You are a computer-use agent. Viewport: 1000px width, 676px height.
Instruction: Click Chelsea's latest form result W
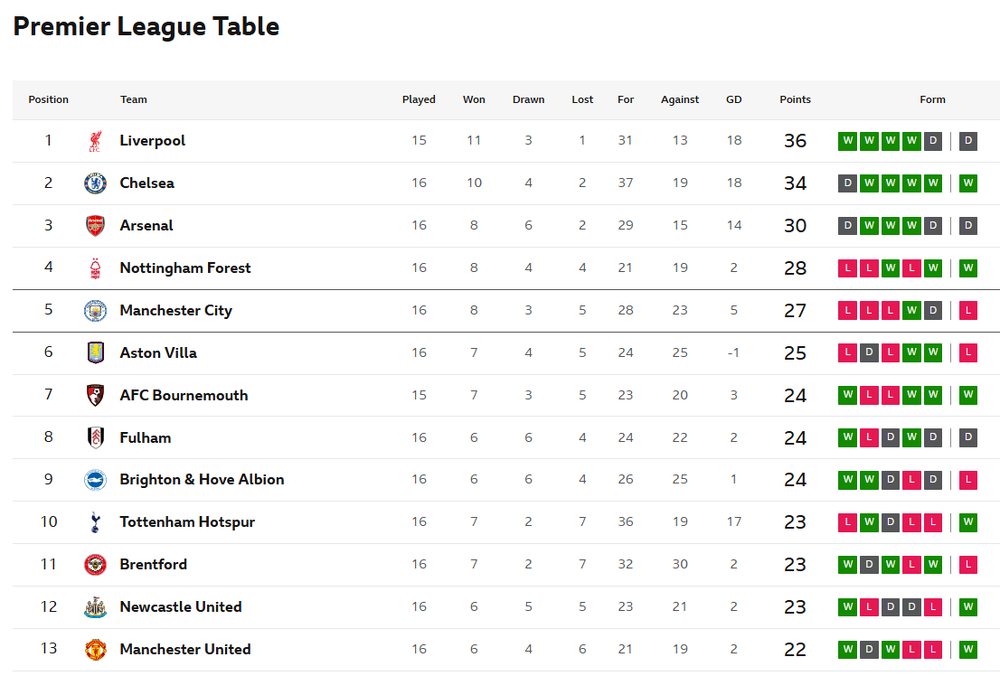pyautogui.click(x=968, y=183)
